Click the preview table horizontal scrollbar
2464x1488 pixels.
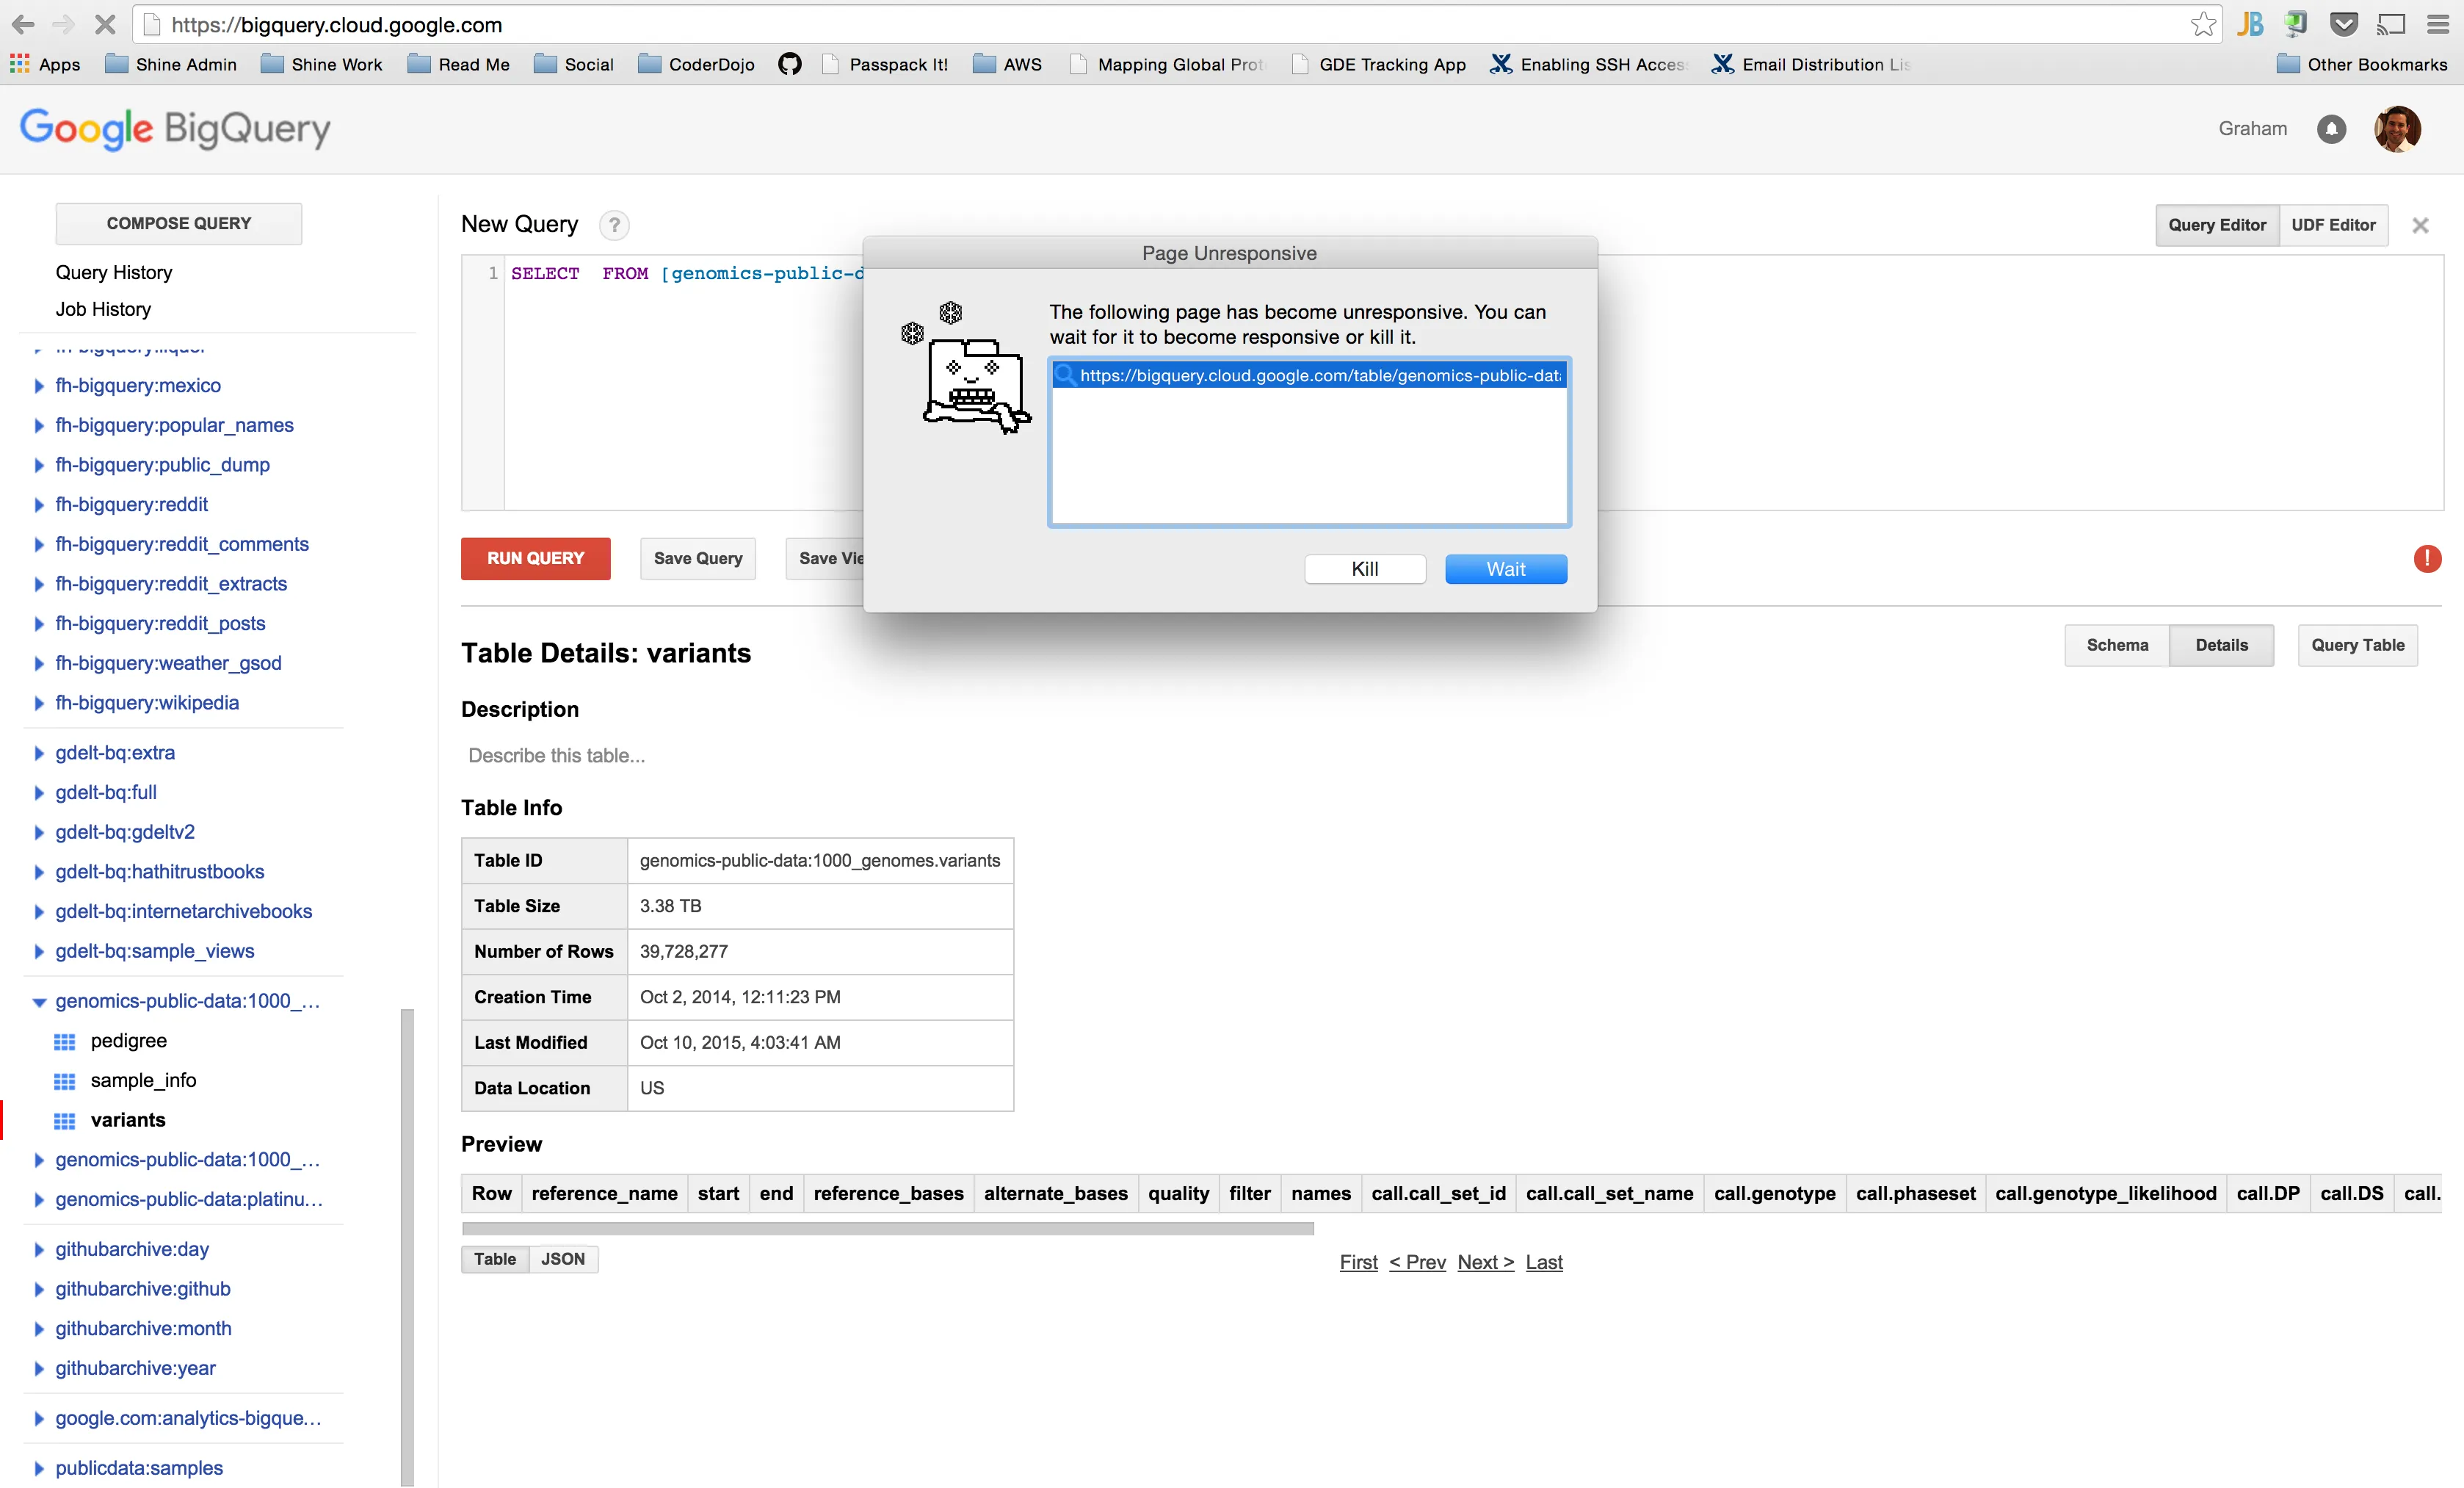tap(887, 1228)
